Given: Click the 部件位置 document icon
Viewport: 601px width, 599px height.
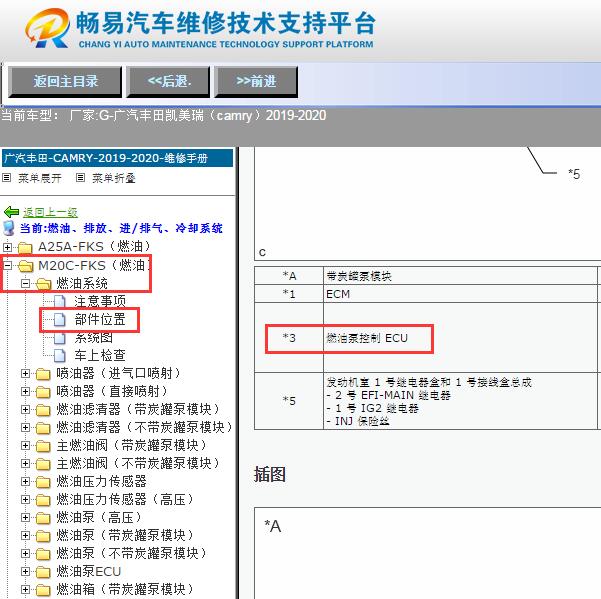Looking at the screenshot, I should coord(59,319).
